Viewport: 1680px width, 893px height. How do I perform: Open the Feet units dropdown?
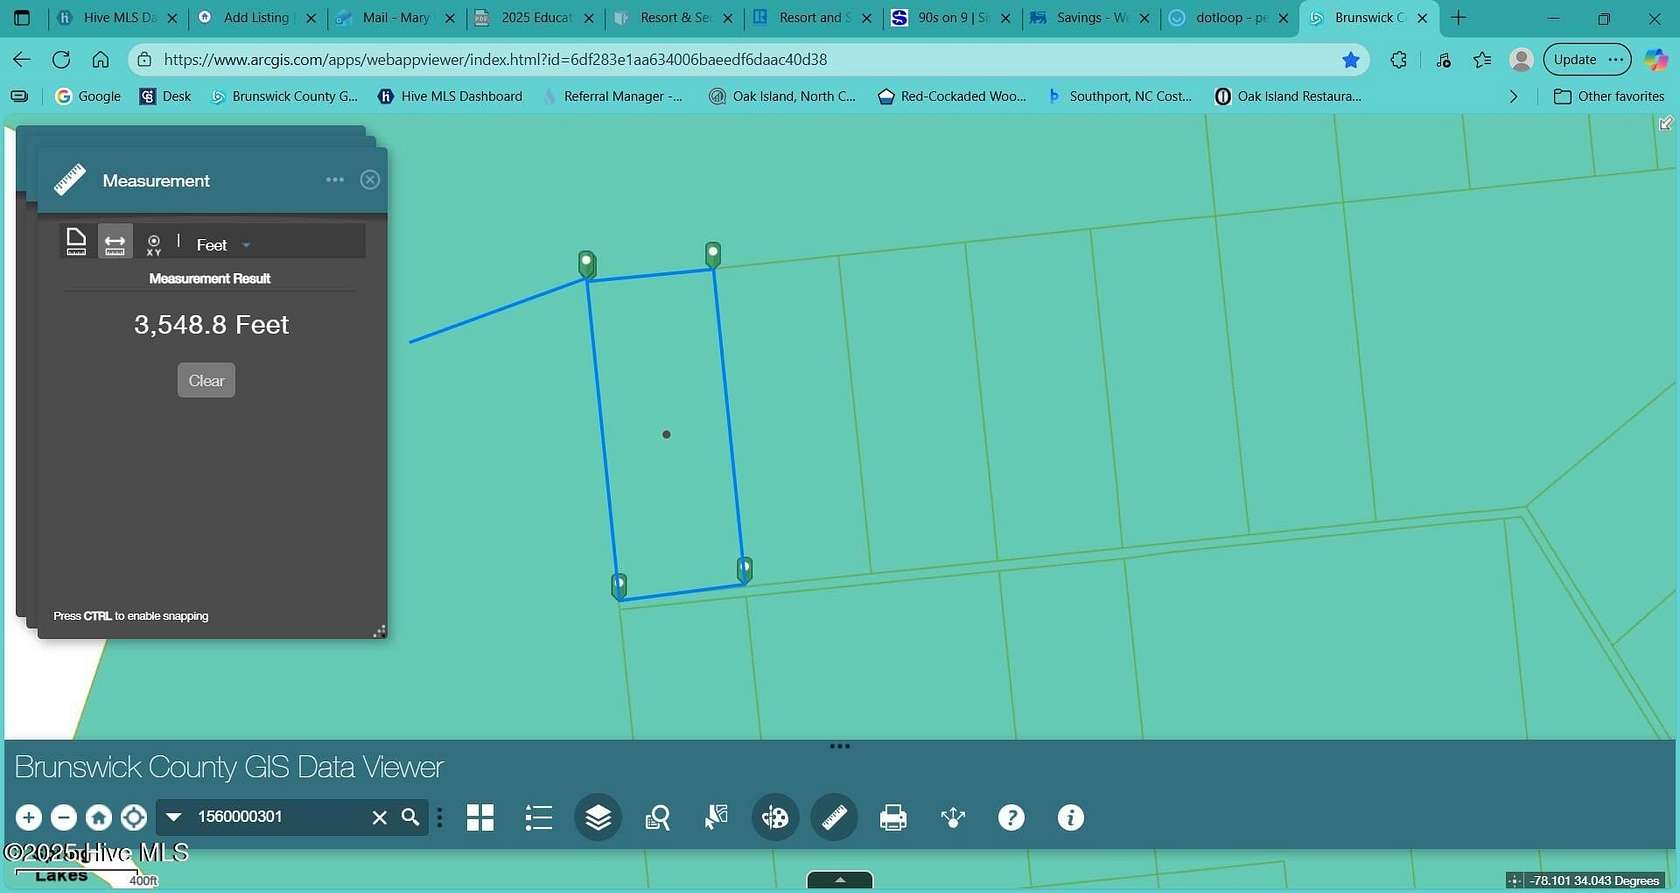[224, 245]
